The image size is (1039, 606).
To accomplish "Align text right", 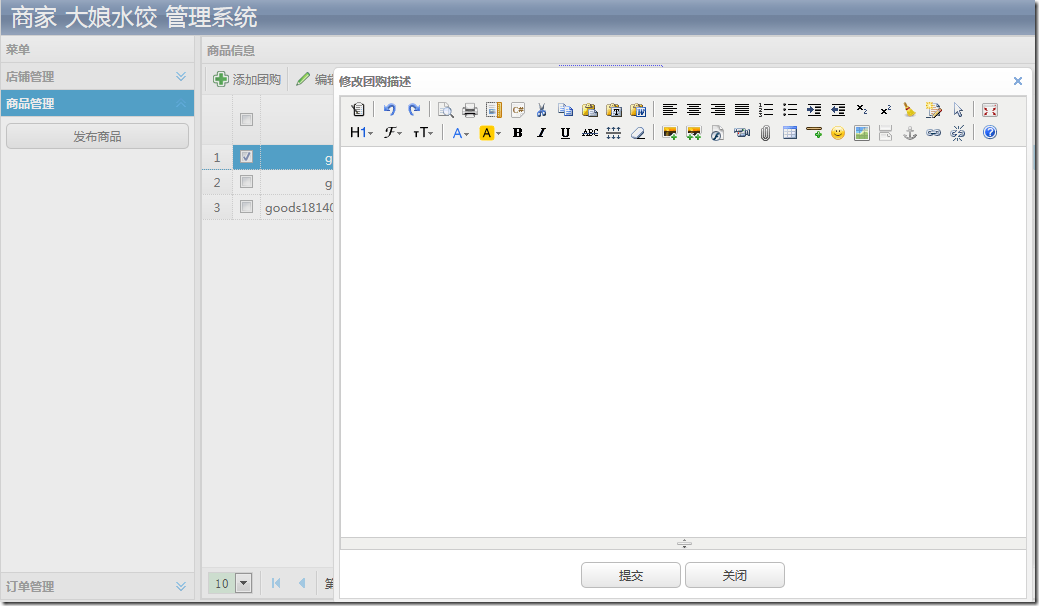I will 718,110.
